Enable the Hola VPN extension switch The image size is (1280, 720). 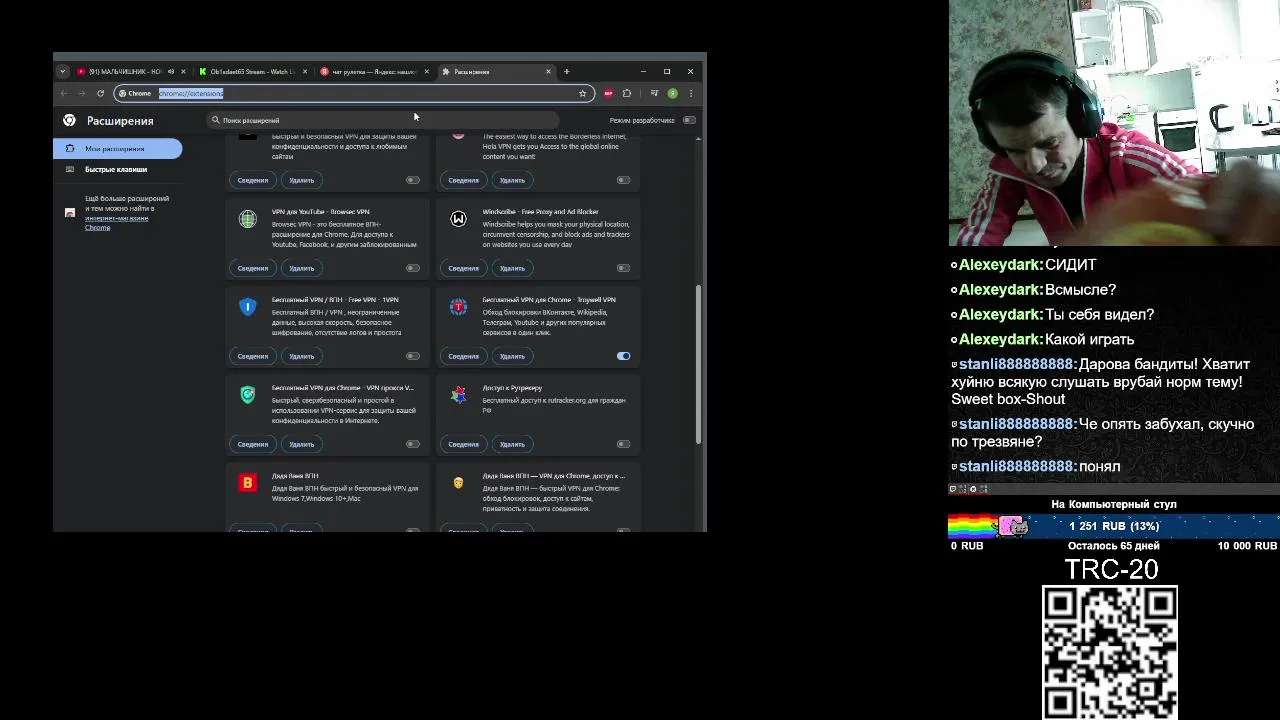623,180
